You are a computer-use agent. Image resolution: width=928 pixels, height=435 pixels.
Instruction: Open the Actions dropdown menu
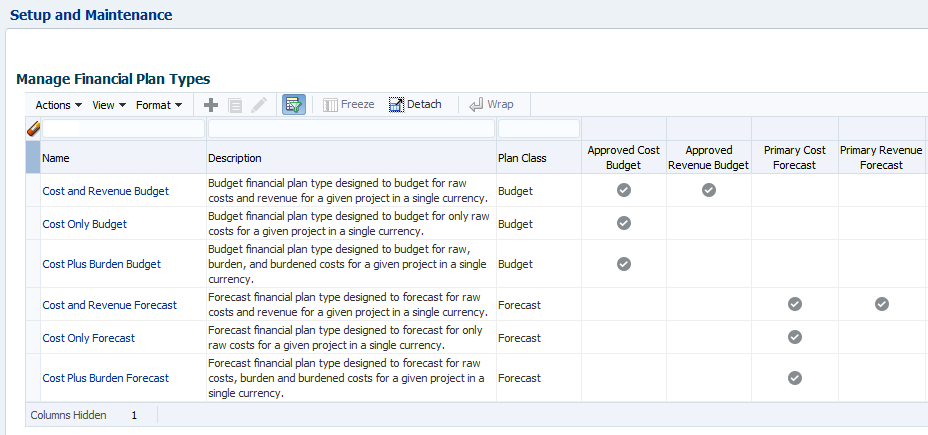[x=58, y=105]
